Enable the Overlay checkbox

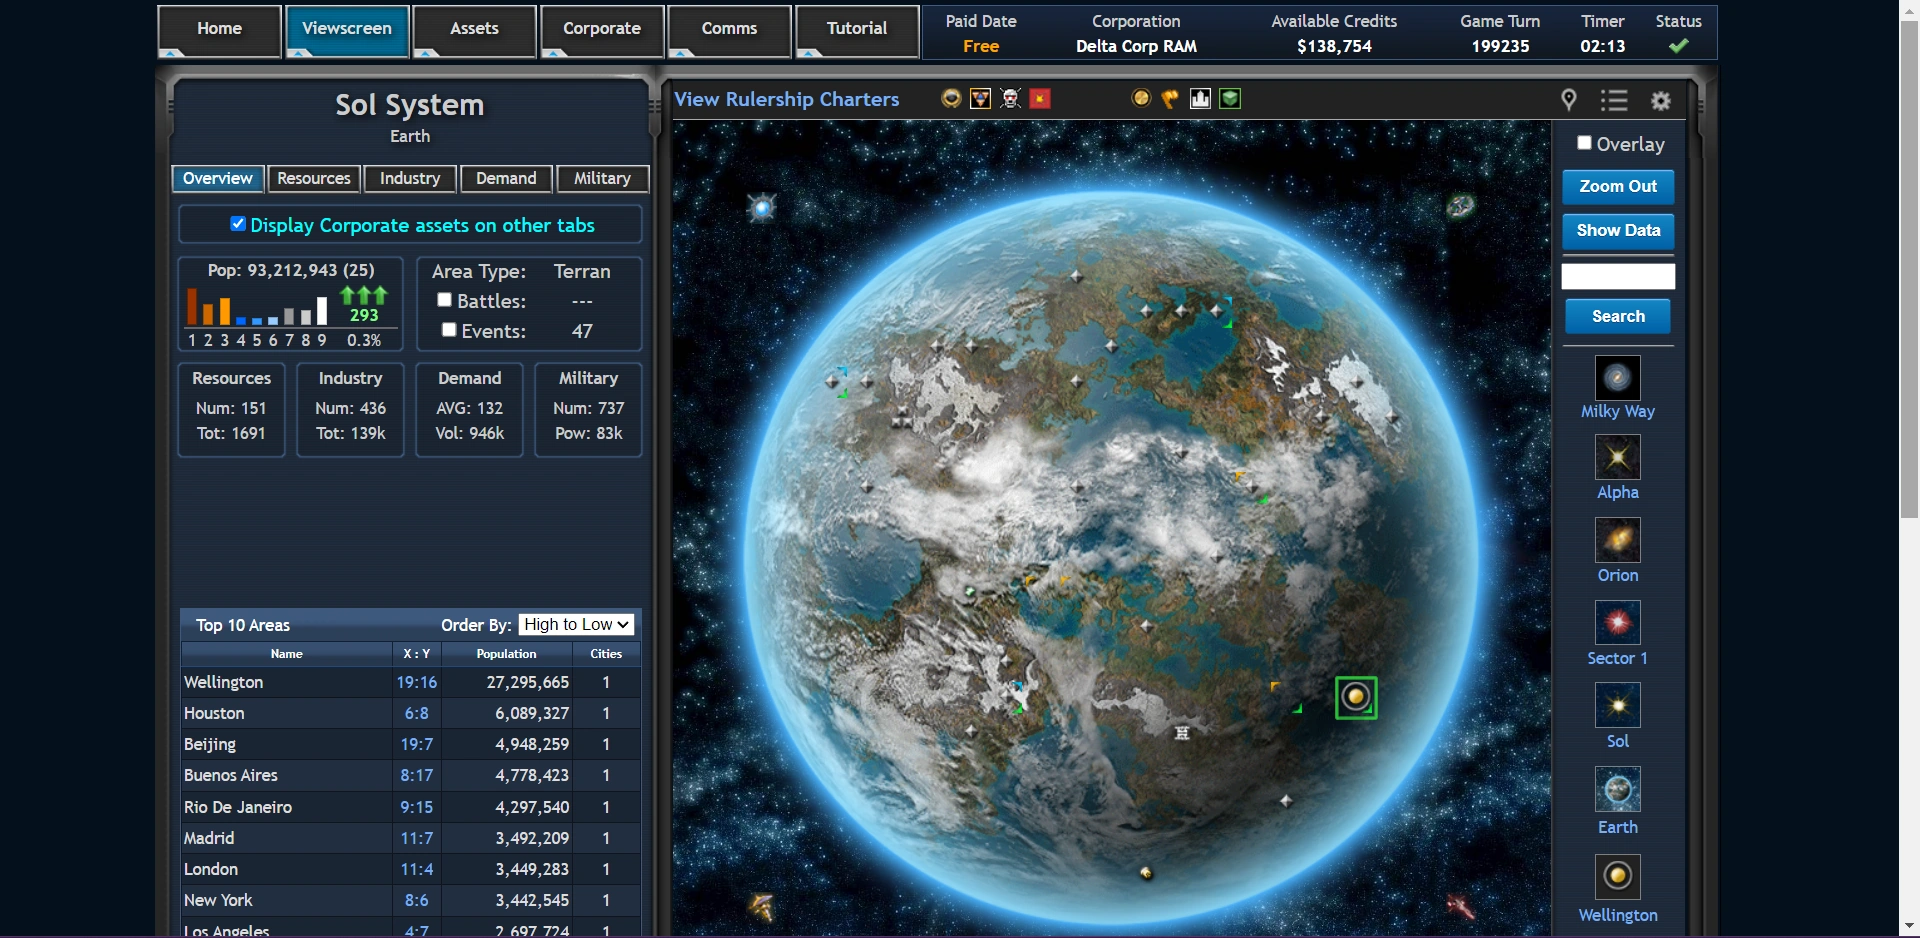1584,143
